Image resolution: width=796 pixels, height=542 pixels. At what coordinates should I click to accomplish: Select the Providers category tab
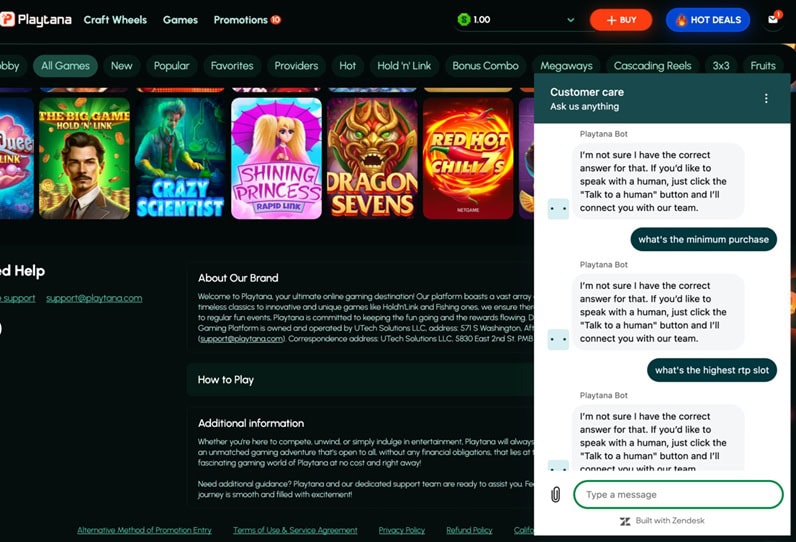[296, 66]
